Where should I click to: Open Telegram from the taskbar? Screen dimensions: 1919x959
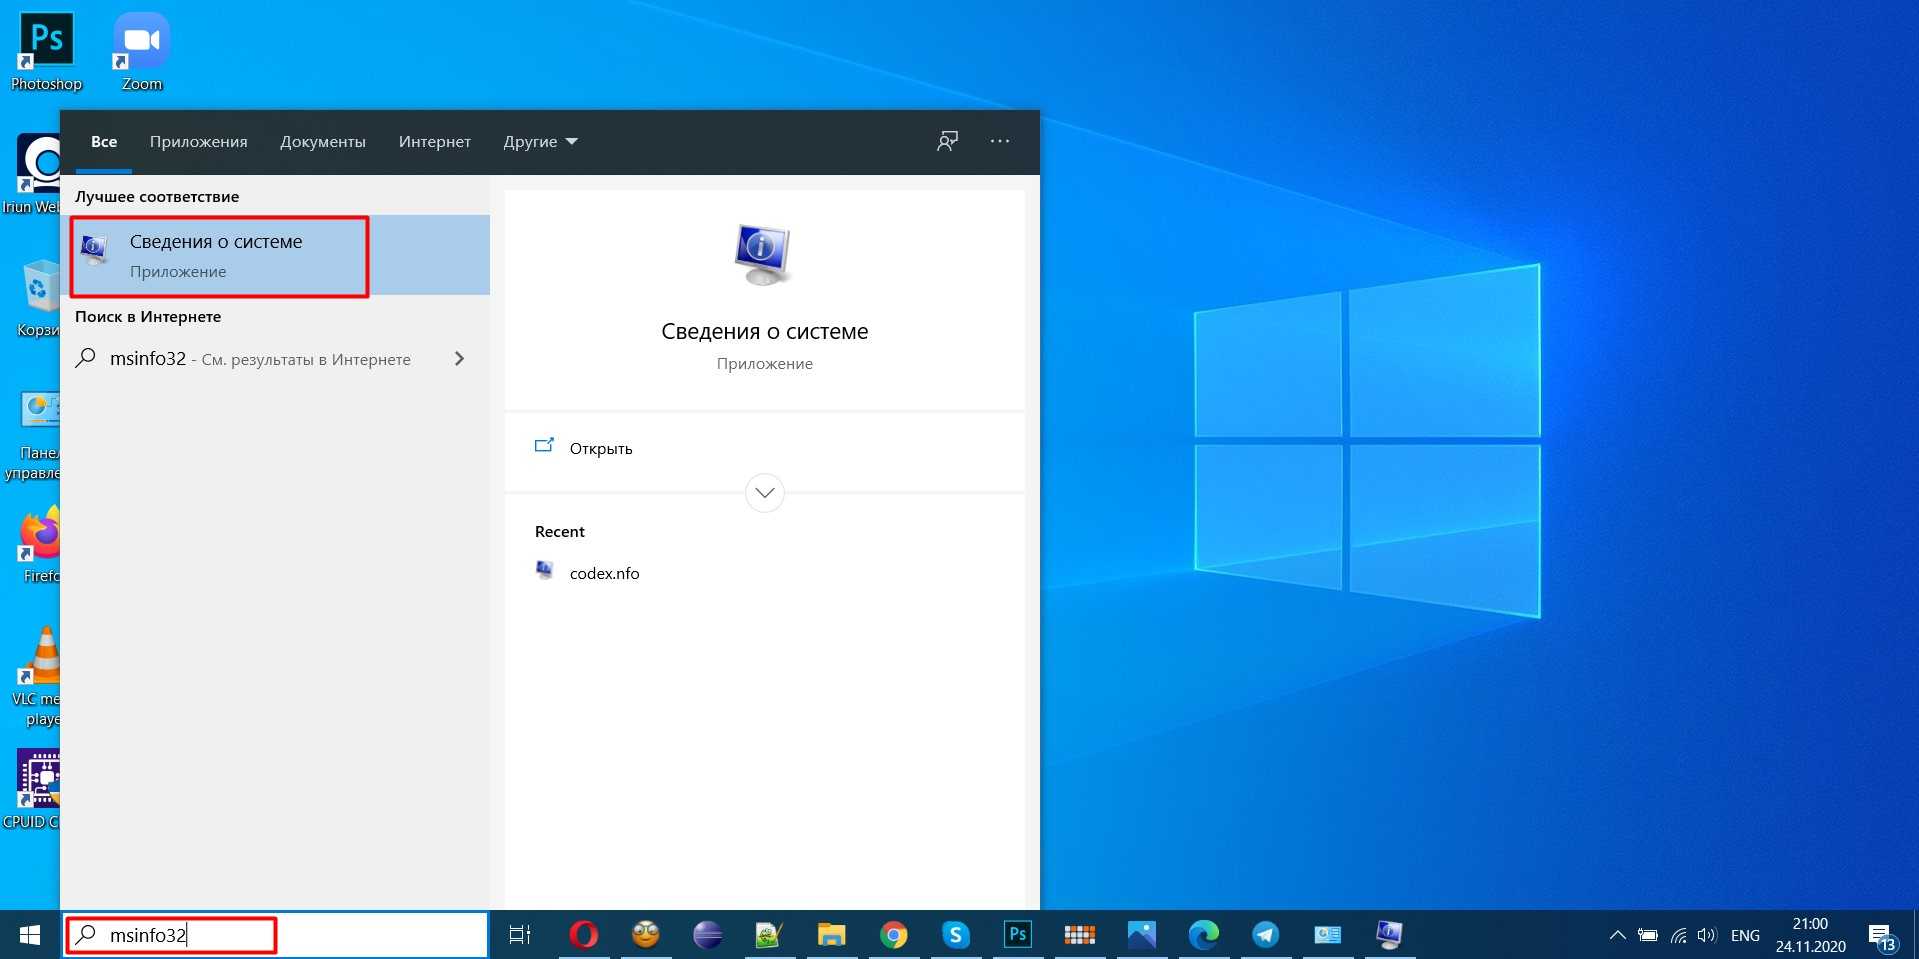click(1265, 935)
